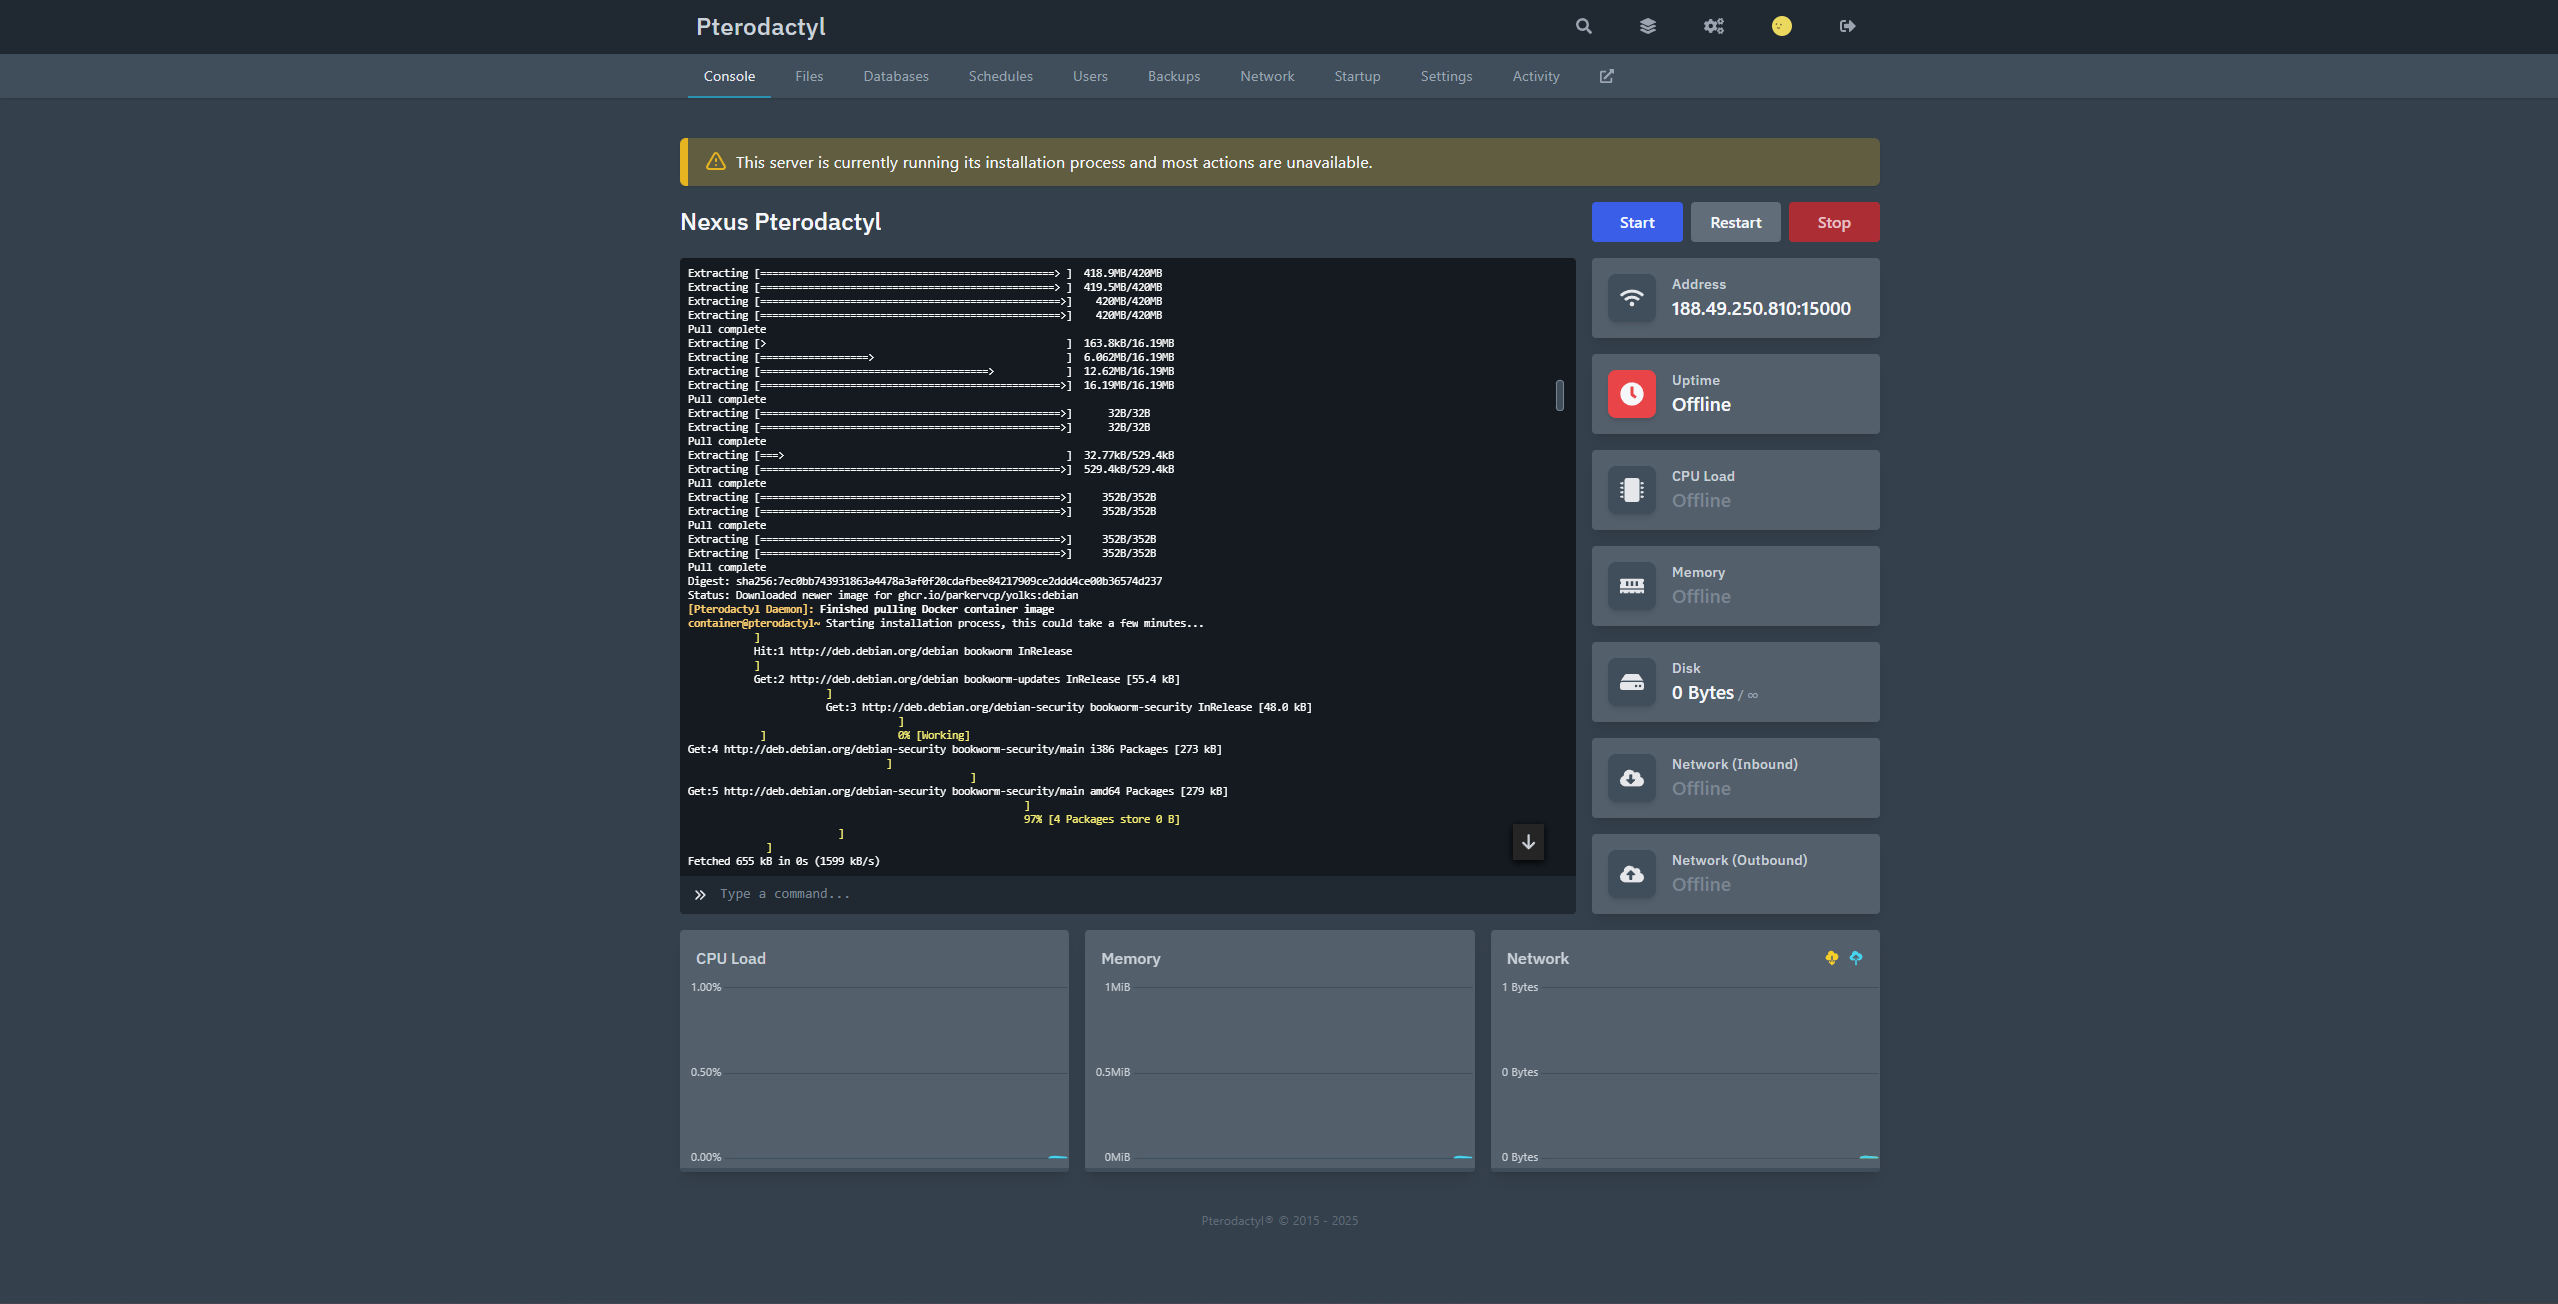2558x1304 pixels.
Task: Click the Digest sha256 console line
Action: [925, 581]
